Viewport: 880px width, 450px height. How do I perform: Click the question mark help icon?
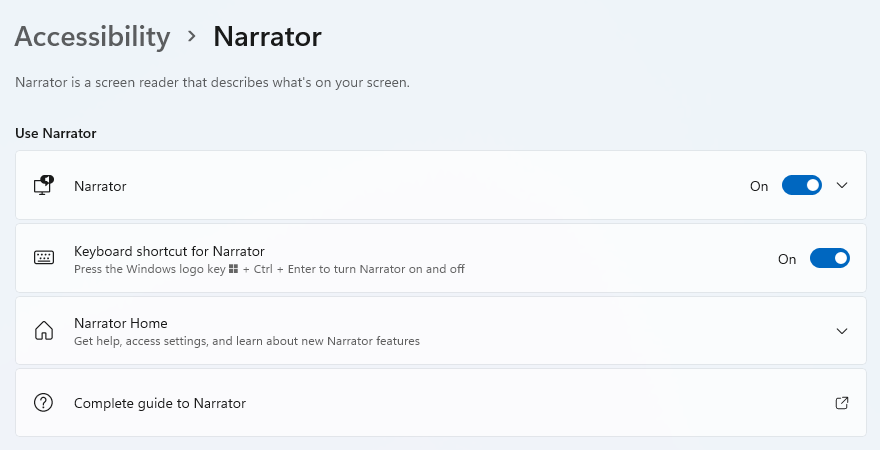pyautogui.click(x=43, y=403)
